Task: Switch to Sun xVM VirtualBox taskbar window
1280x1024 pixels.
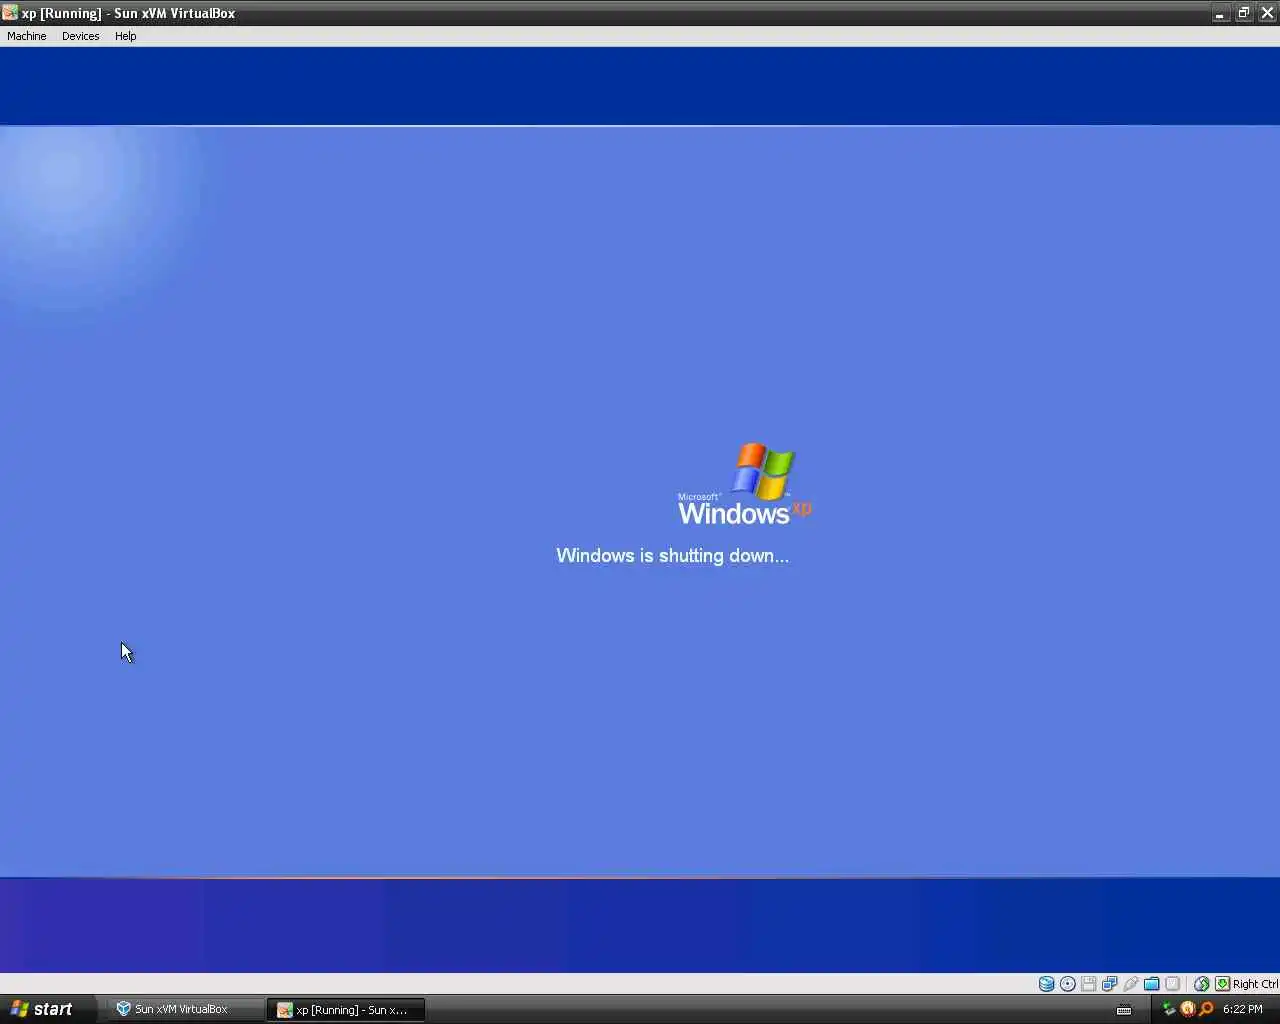Action: [186, 1009]
